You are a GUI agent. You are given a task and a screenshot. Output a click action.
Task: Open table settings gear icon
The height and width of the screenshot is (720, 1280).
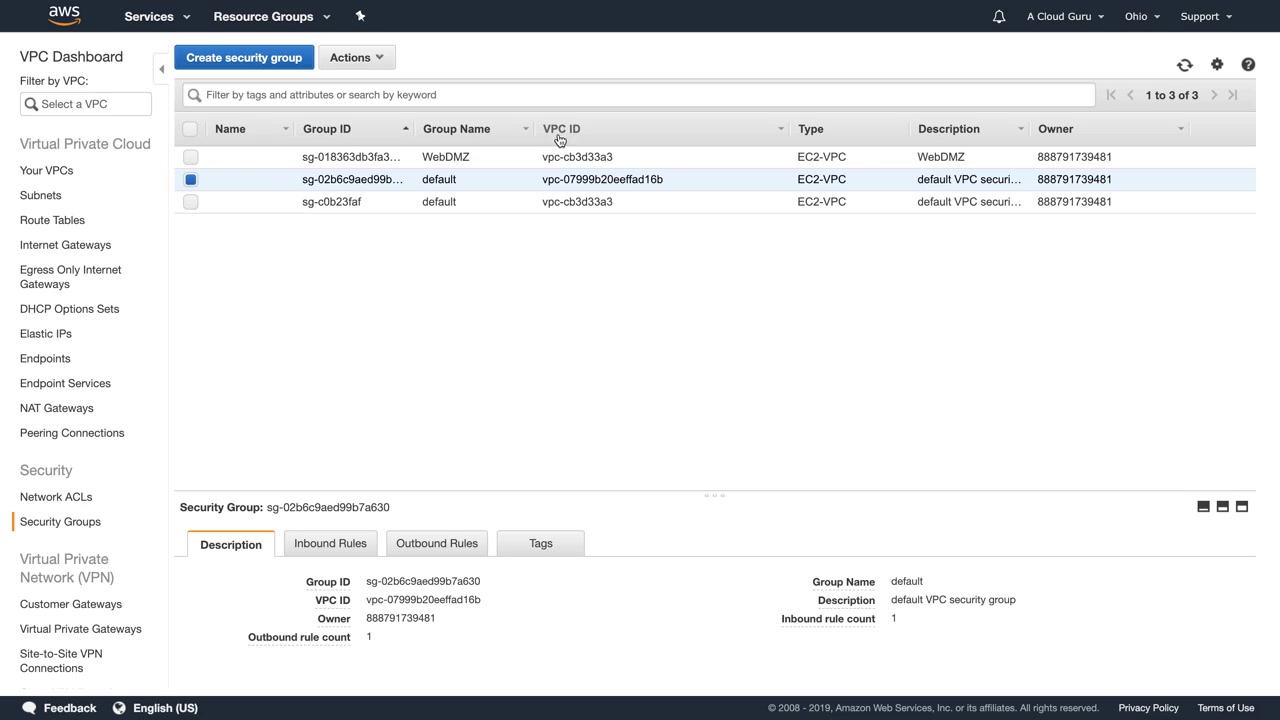[x=1217, y=65]
